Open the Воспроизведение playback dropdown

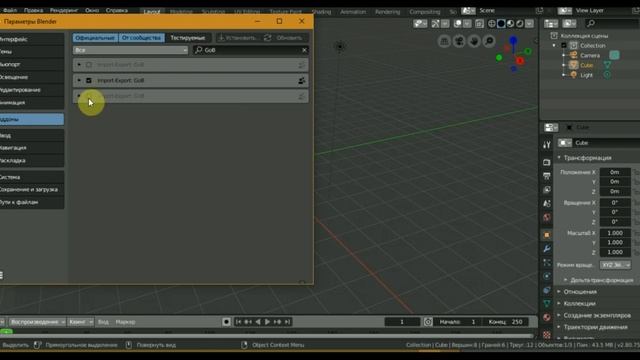(x=37, y=322)
